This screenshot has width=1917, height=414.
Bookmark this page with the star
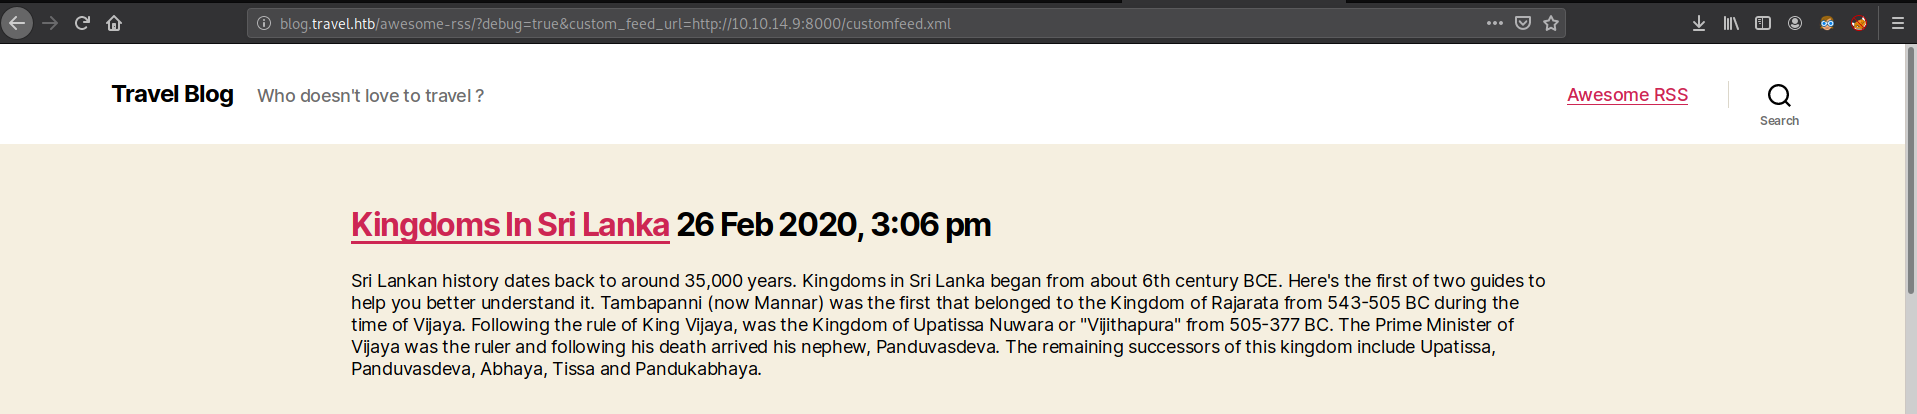tap(1551, 23)
